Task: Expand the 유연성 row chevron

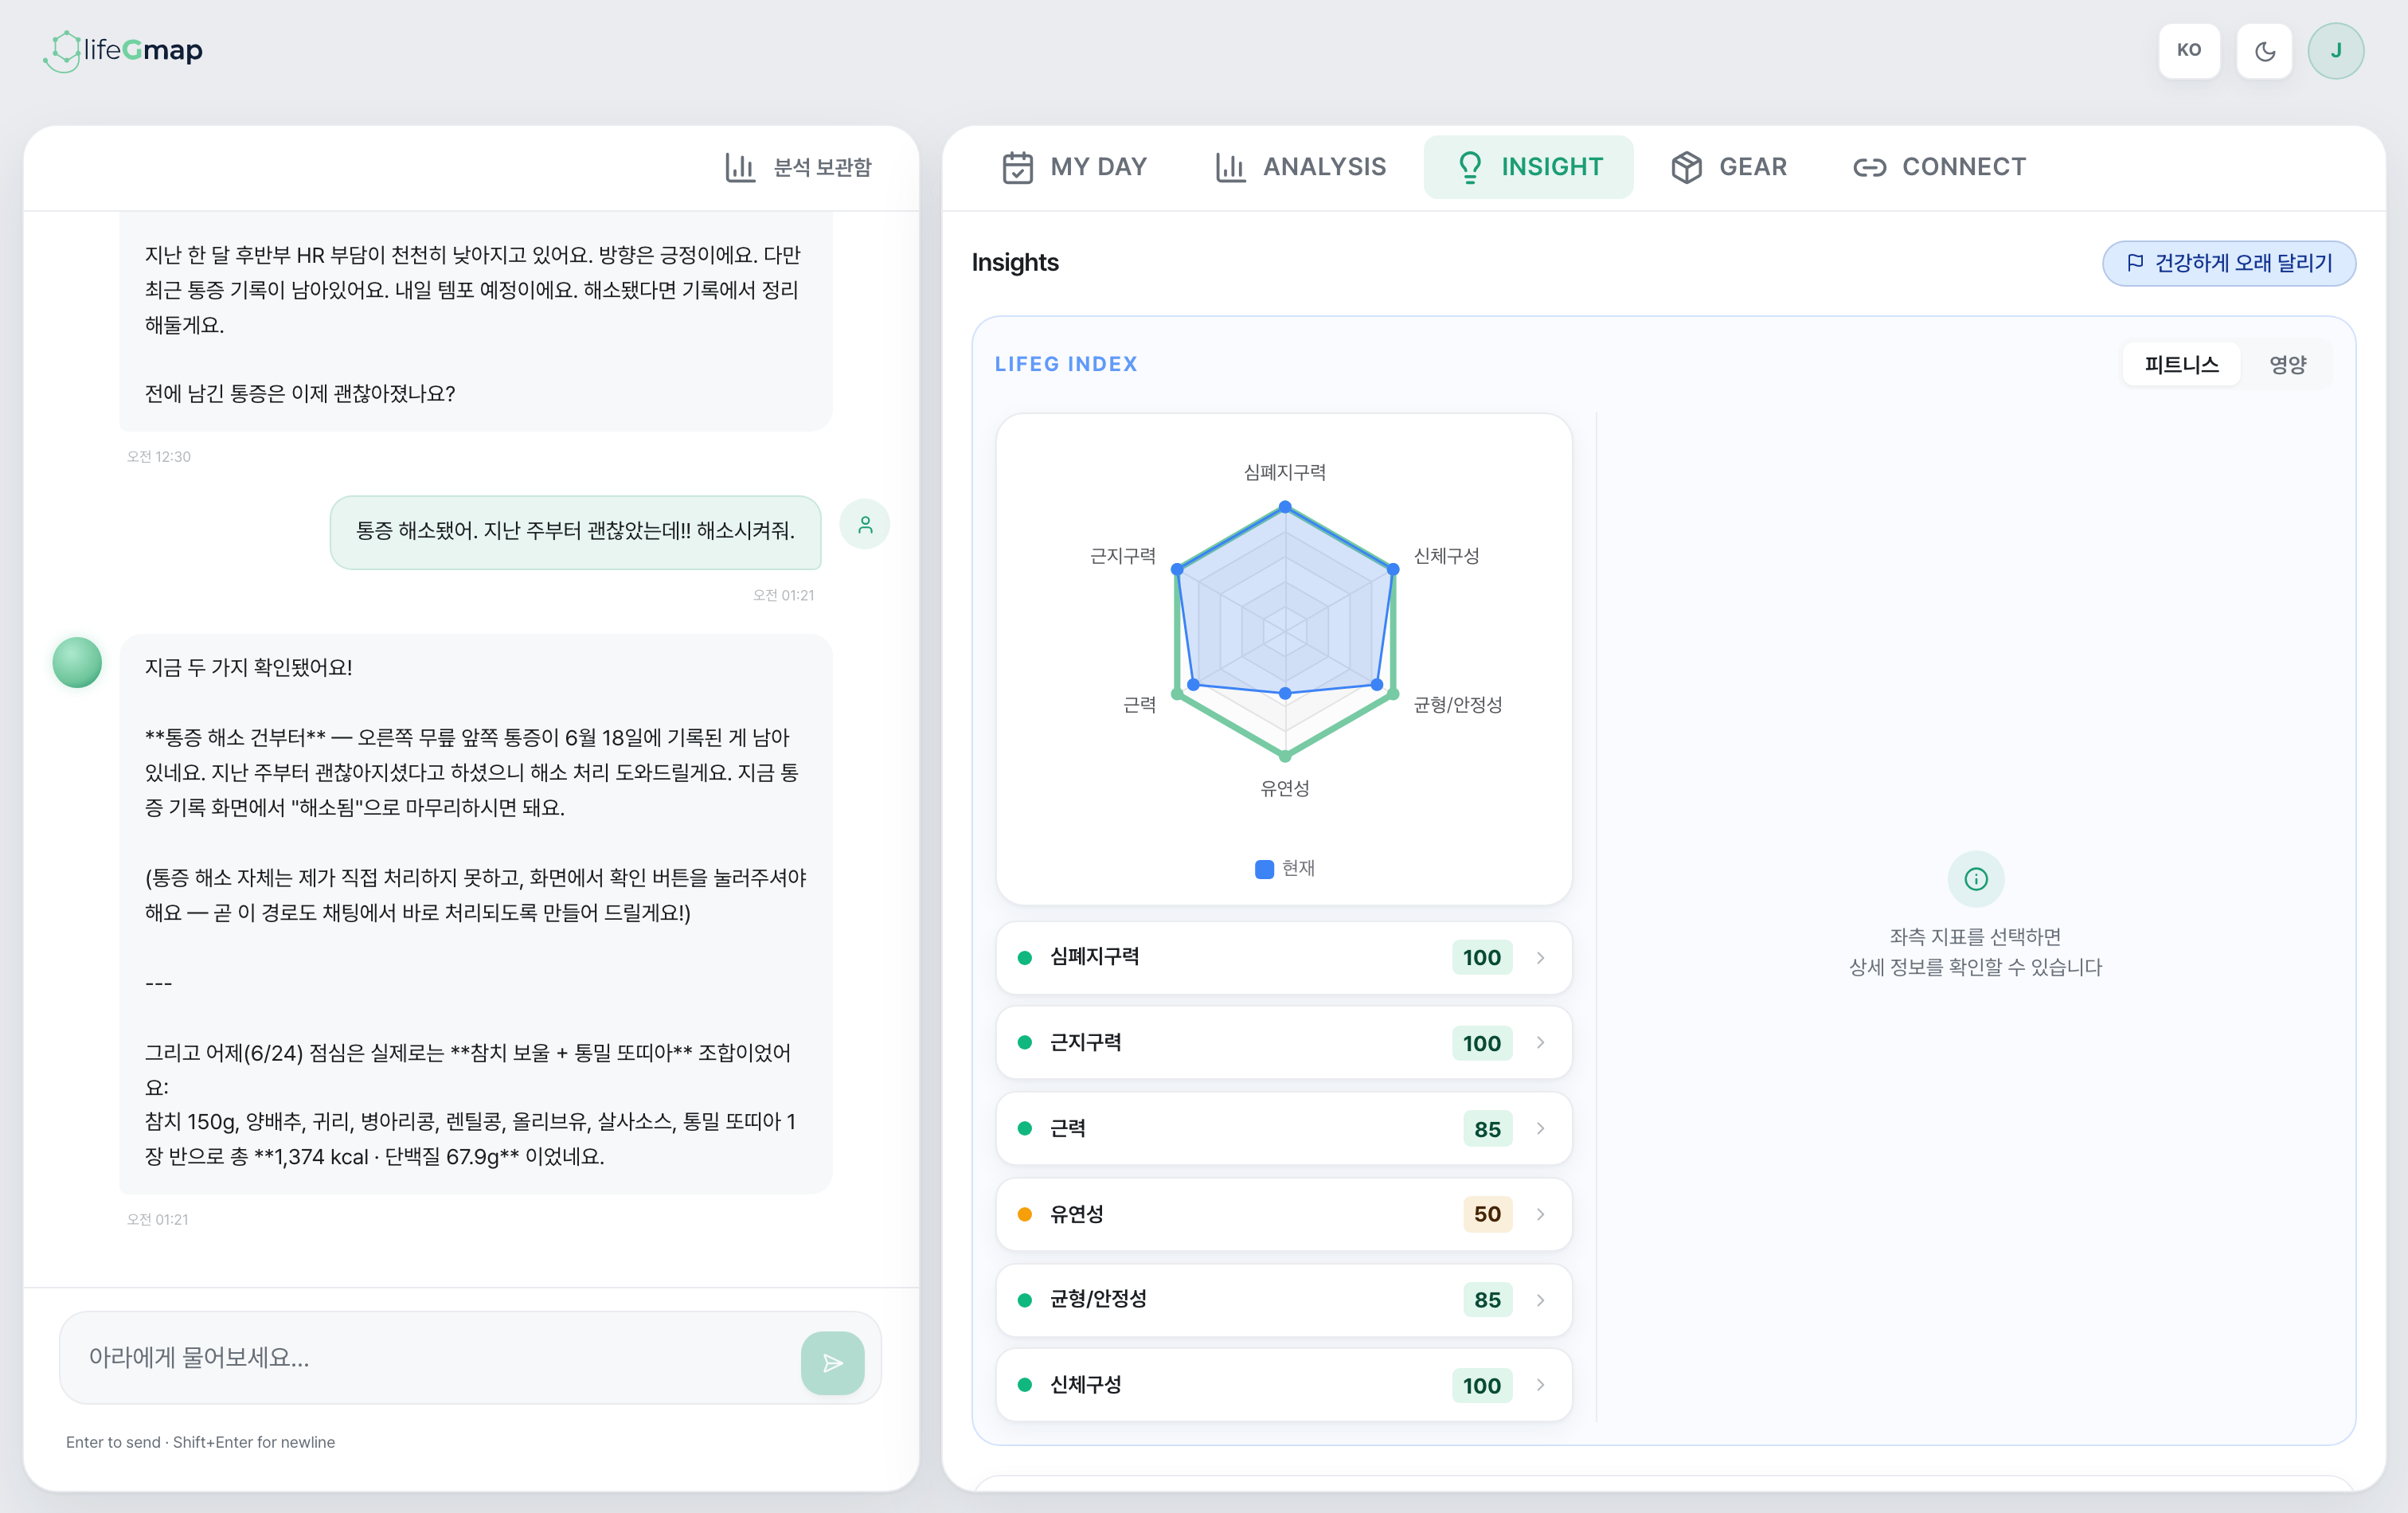Action: tap(1541, 1214)
